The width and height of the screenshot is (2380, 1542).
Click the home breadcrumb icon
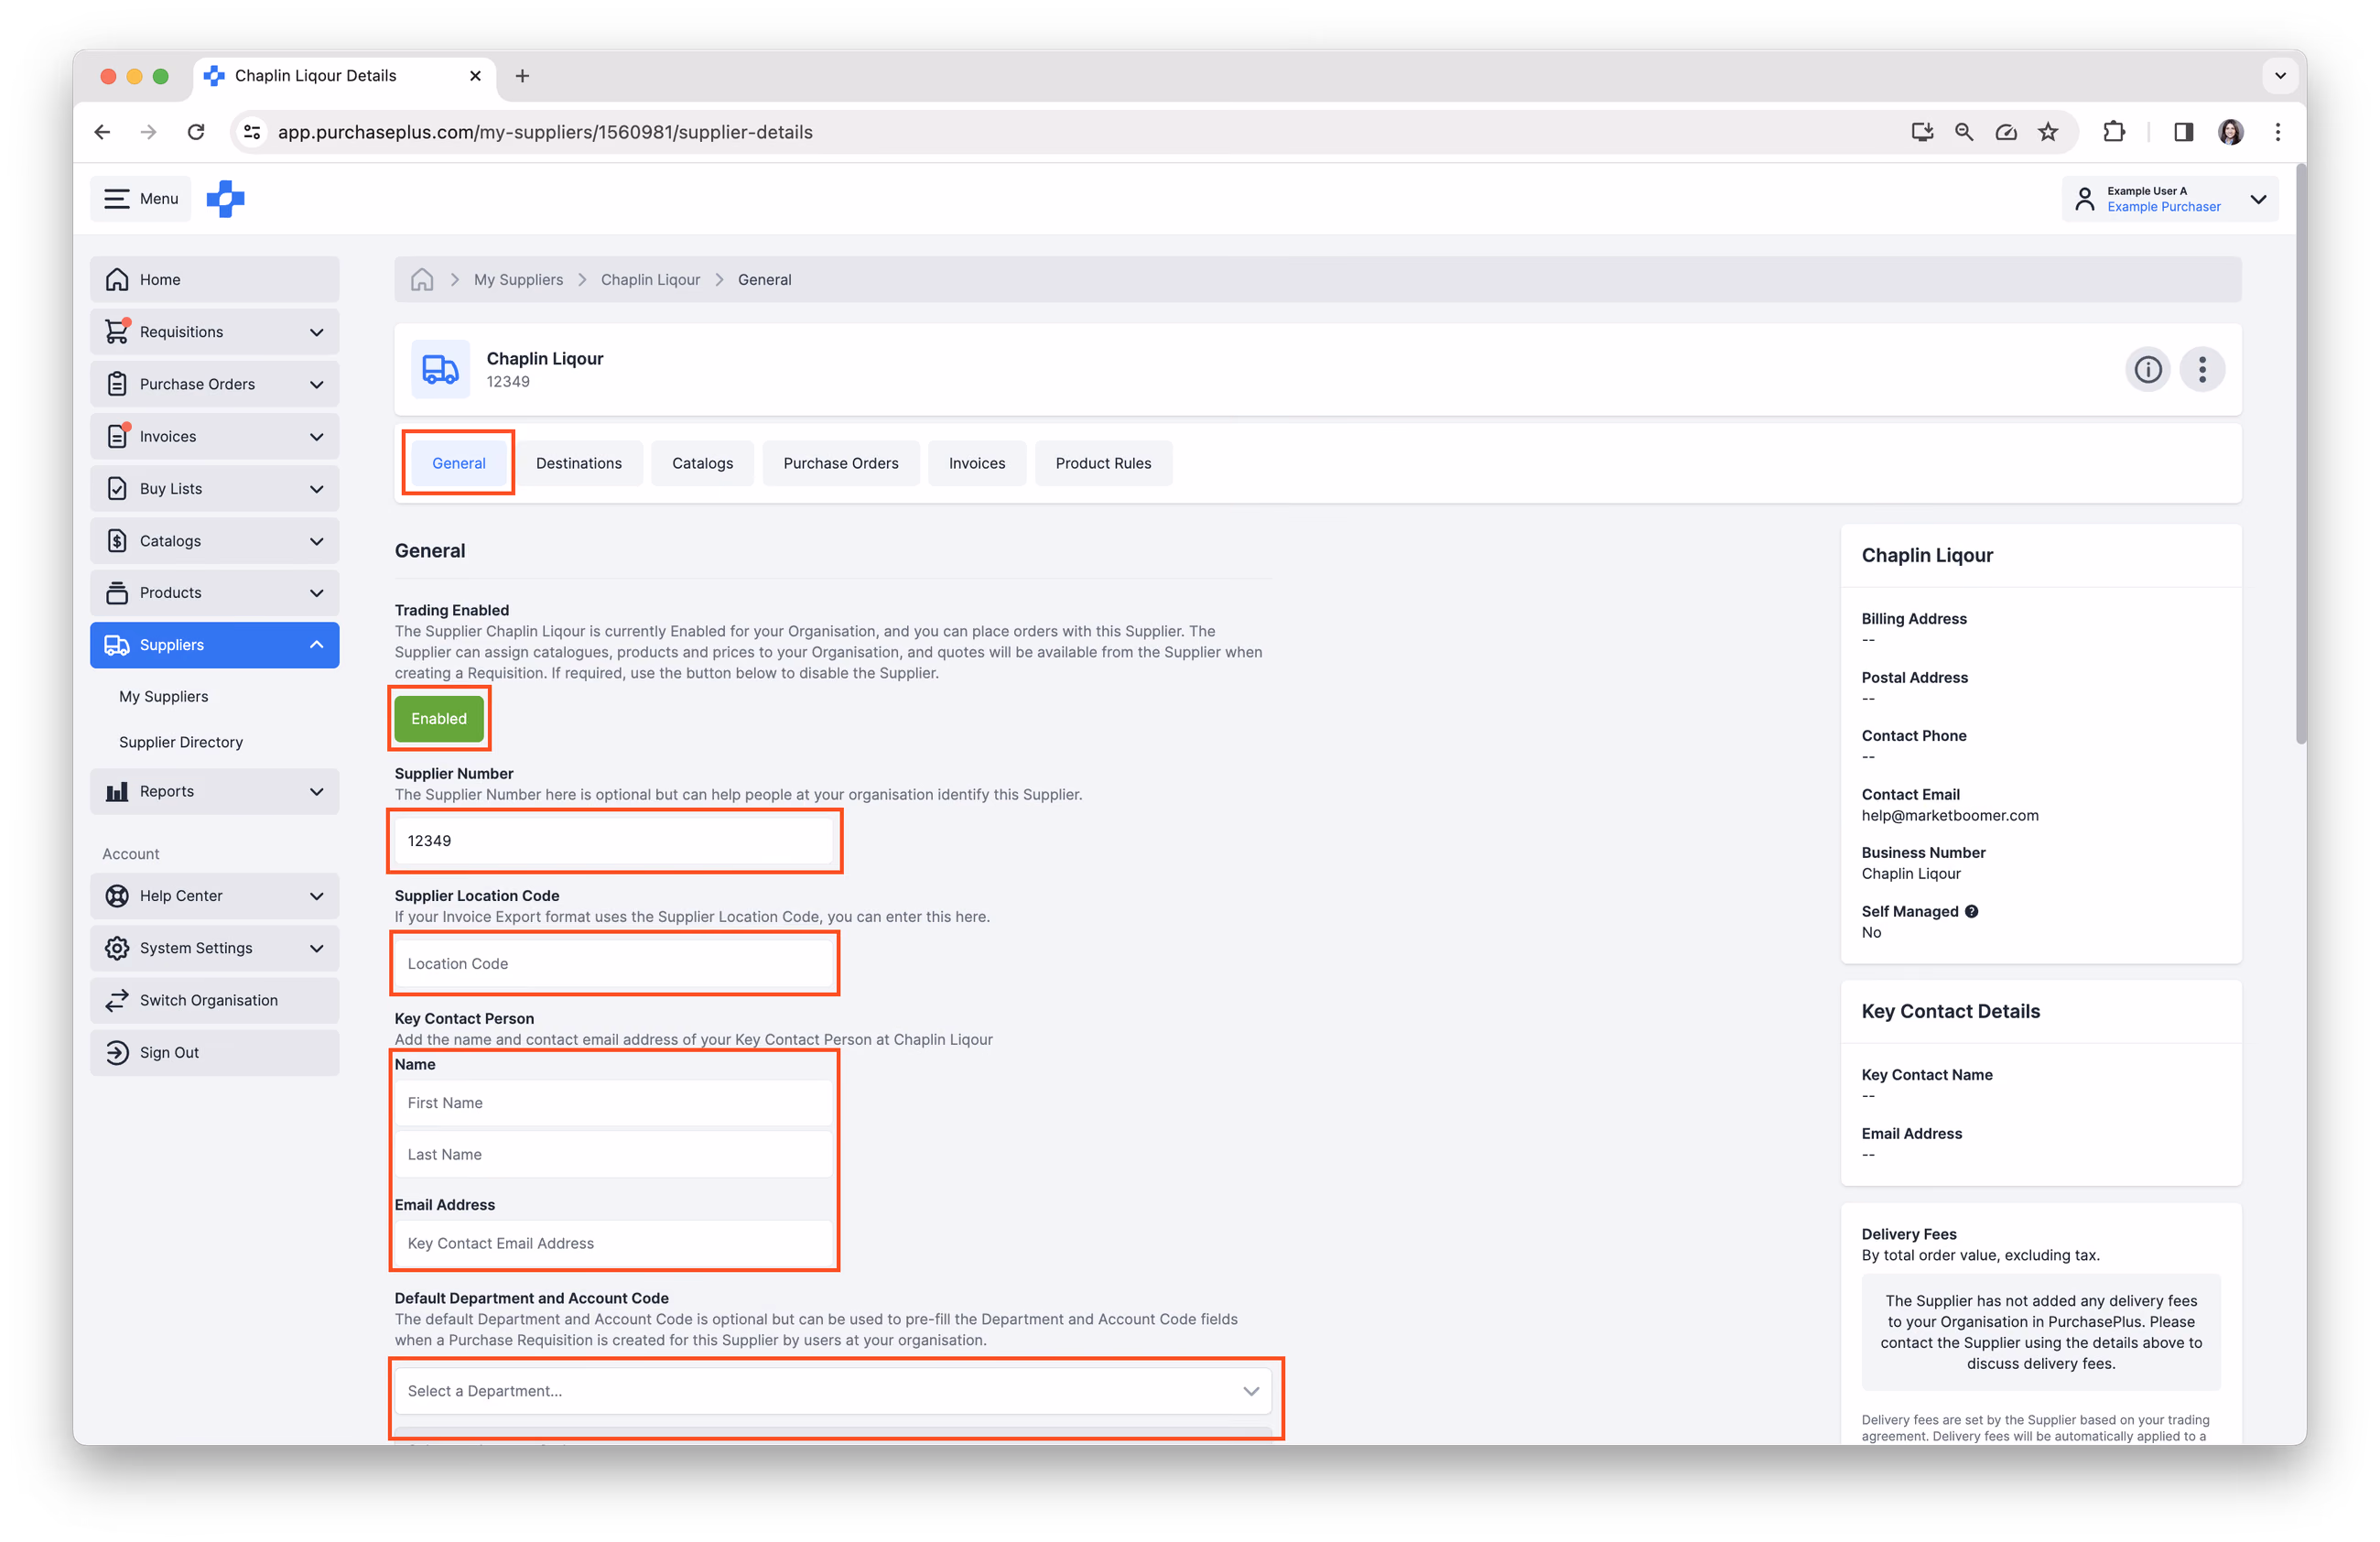point(422,279)
